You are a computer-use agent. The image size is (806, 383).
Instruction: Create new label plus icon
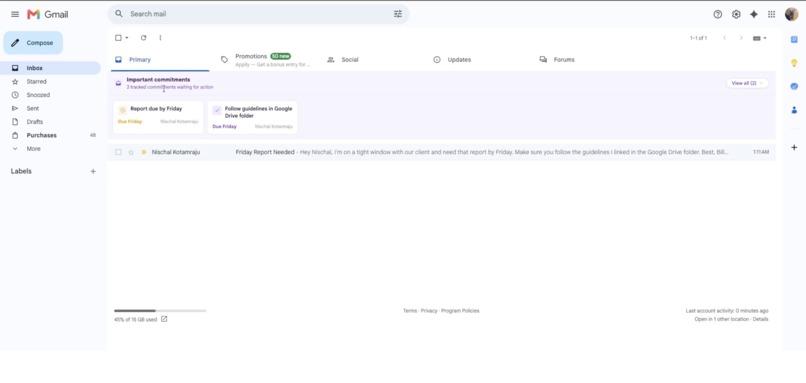[x=93, y=171]
